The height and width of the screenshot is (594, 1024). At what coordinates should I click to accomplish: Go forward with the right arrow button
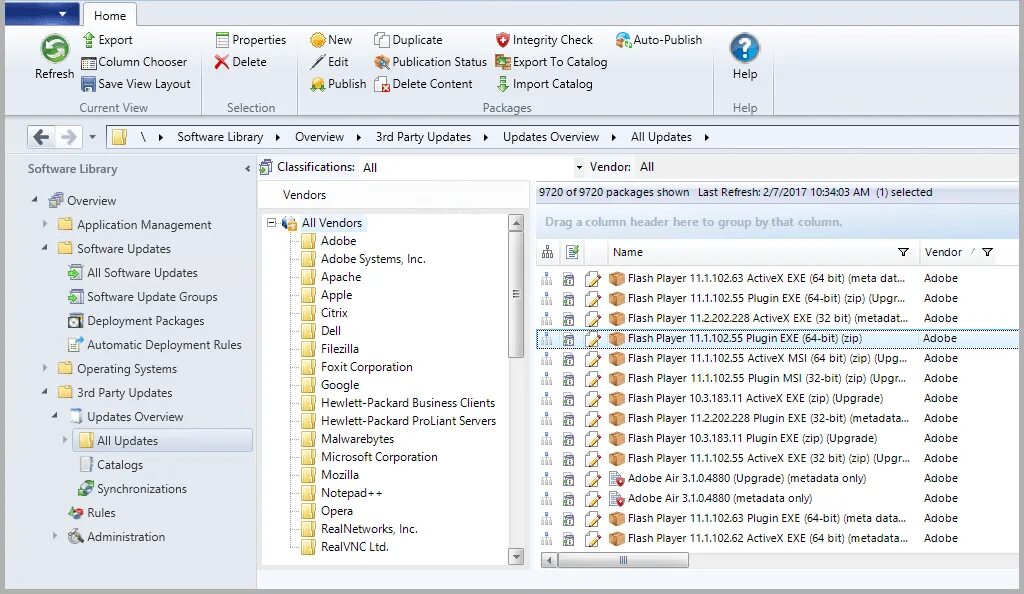point(68,137)
